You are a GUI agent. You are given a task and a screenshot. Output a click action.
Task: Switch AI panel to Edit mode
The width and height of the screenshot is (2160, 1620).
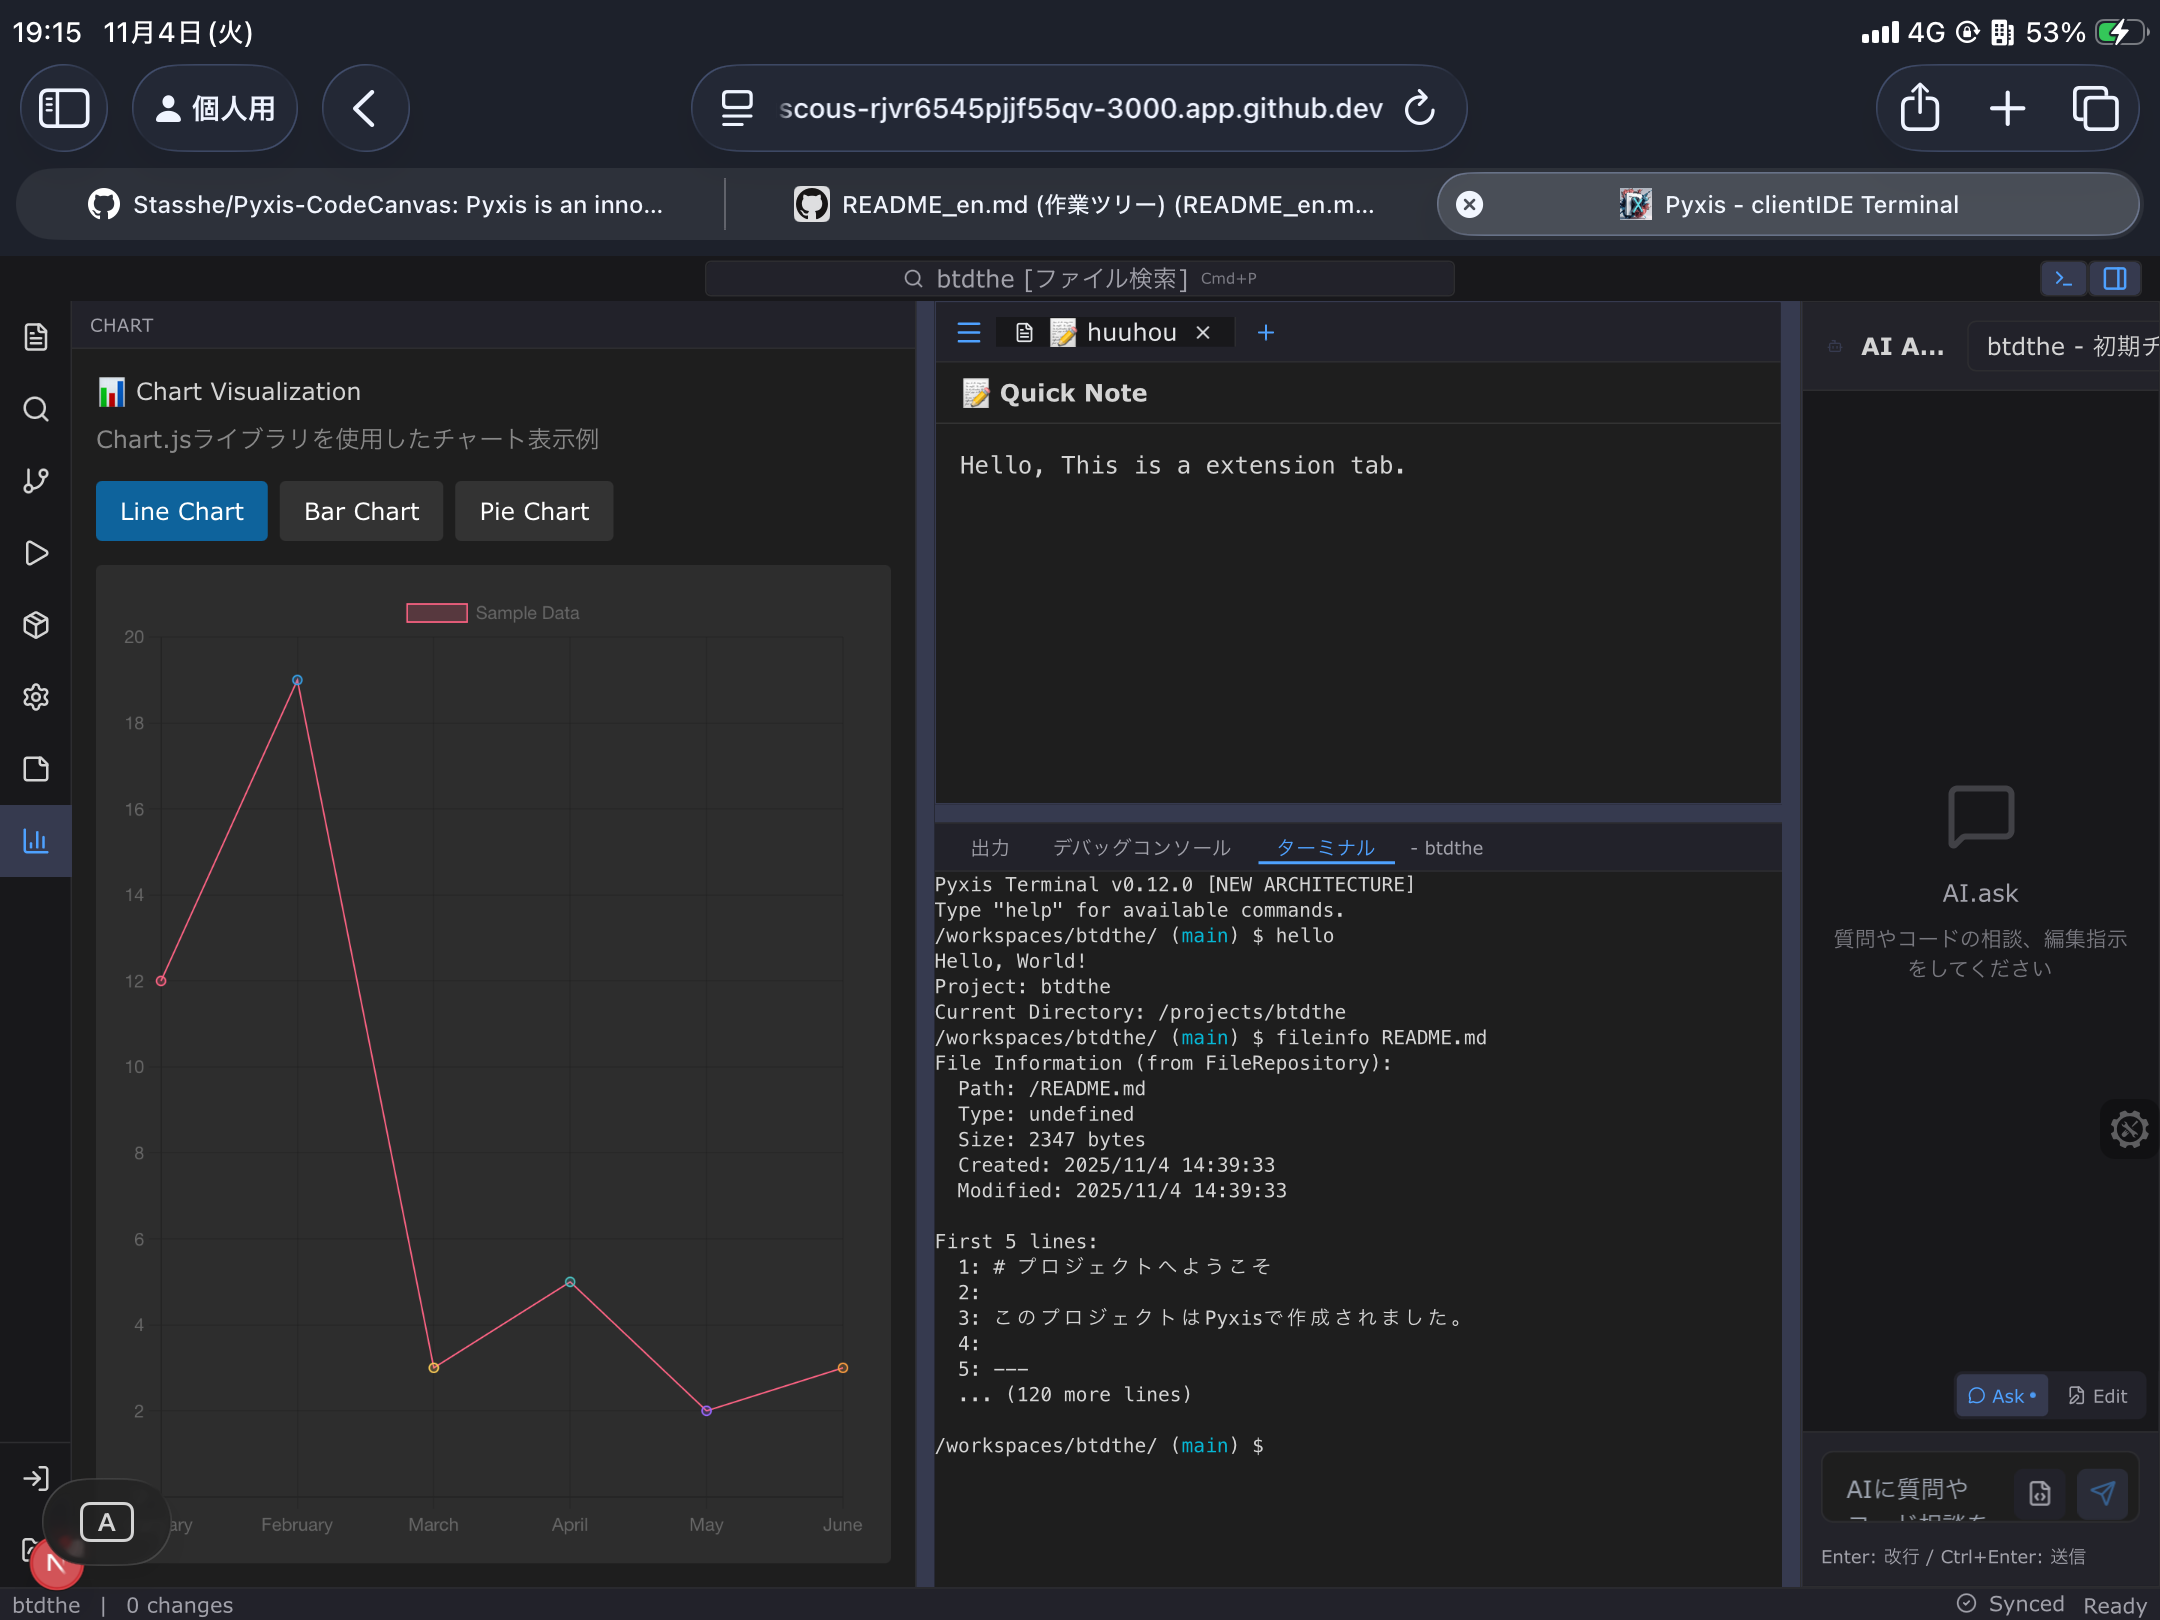[2097, 1396]
